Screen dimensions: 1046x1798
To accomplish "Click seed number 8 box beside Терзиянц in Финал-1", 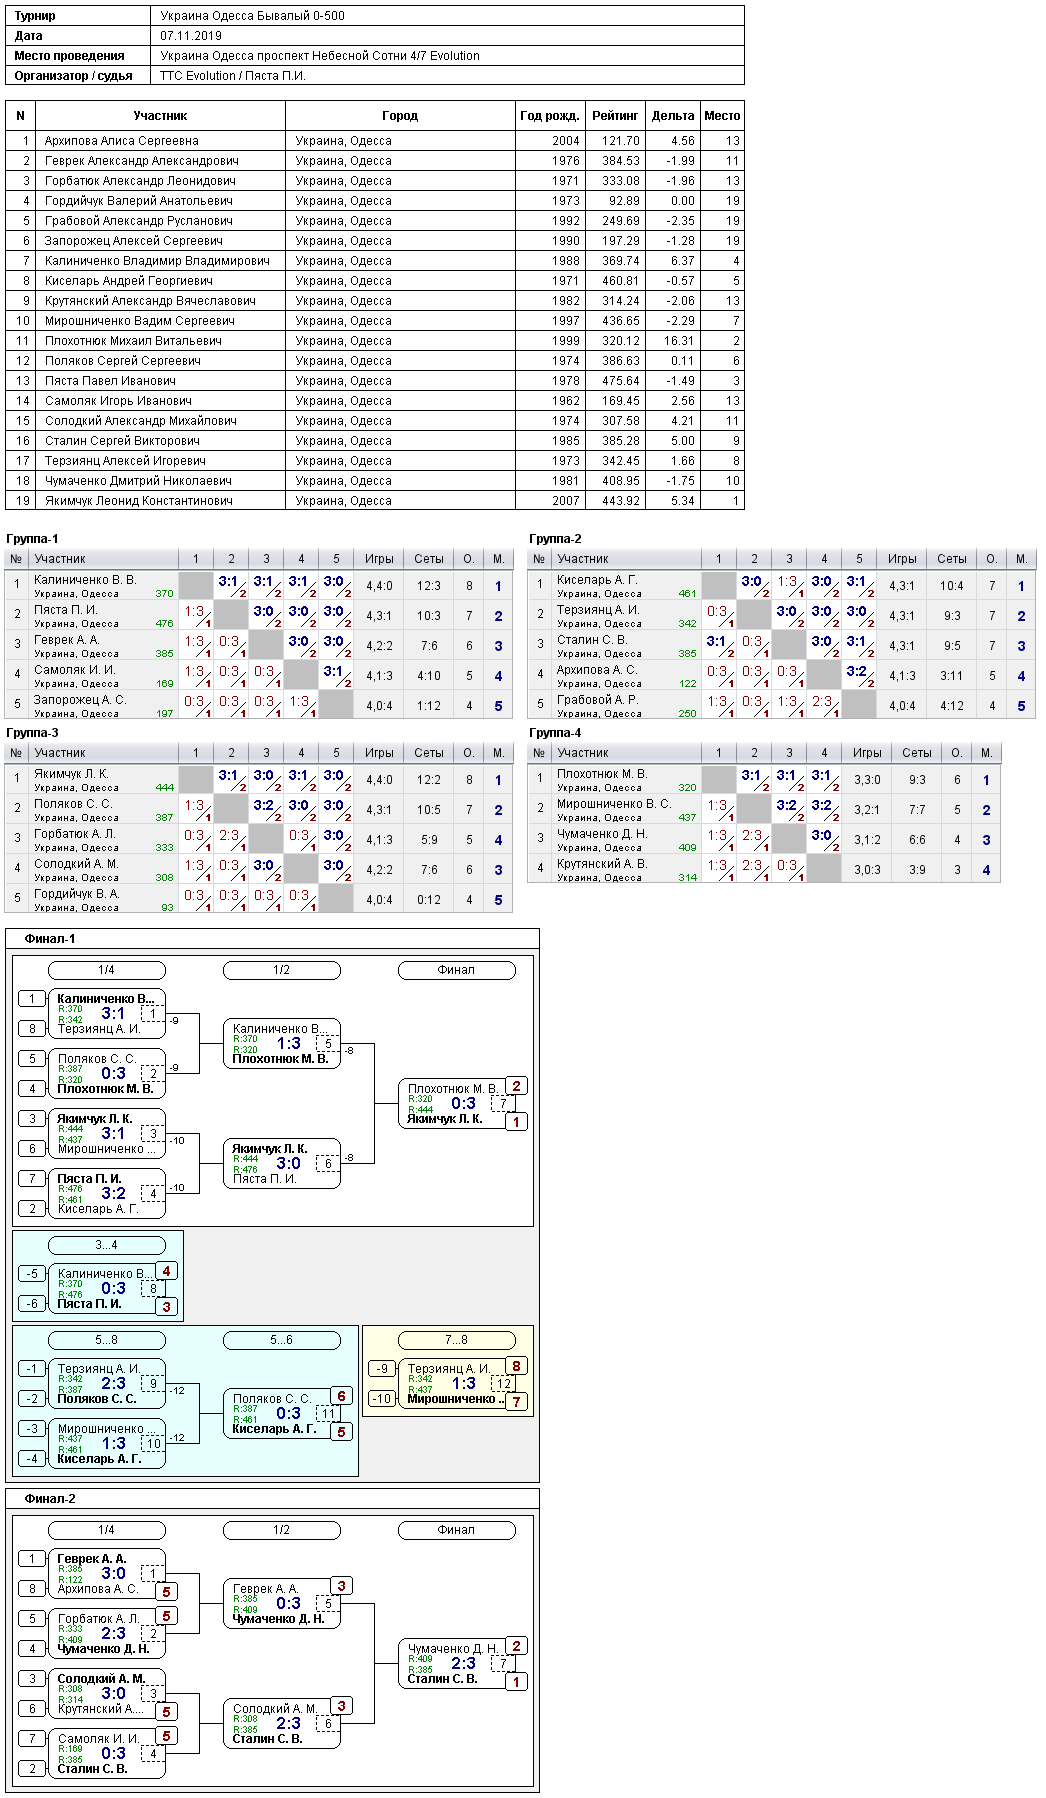I will [32, 1029].
